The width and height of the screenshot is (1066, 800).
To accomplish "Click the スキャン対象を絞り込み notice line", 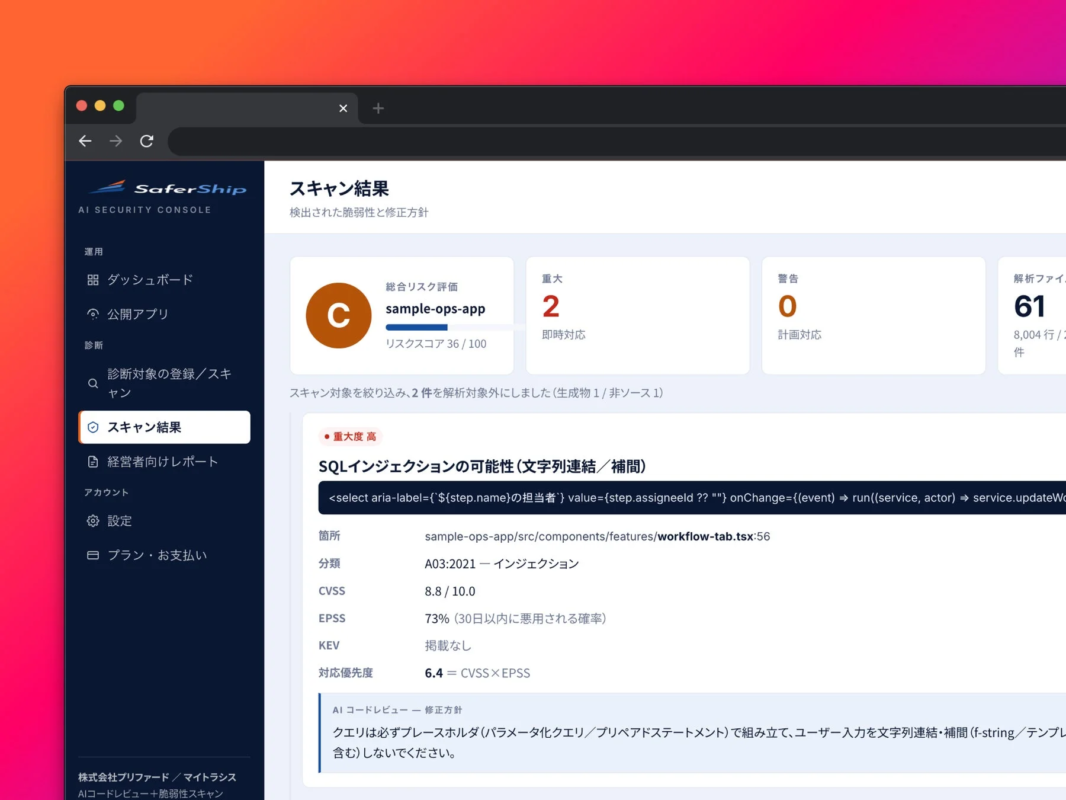I will point(477,393).
